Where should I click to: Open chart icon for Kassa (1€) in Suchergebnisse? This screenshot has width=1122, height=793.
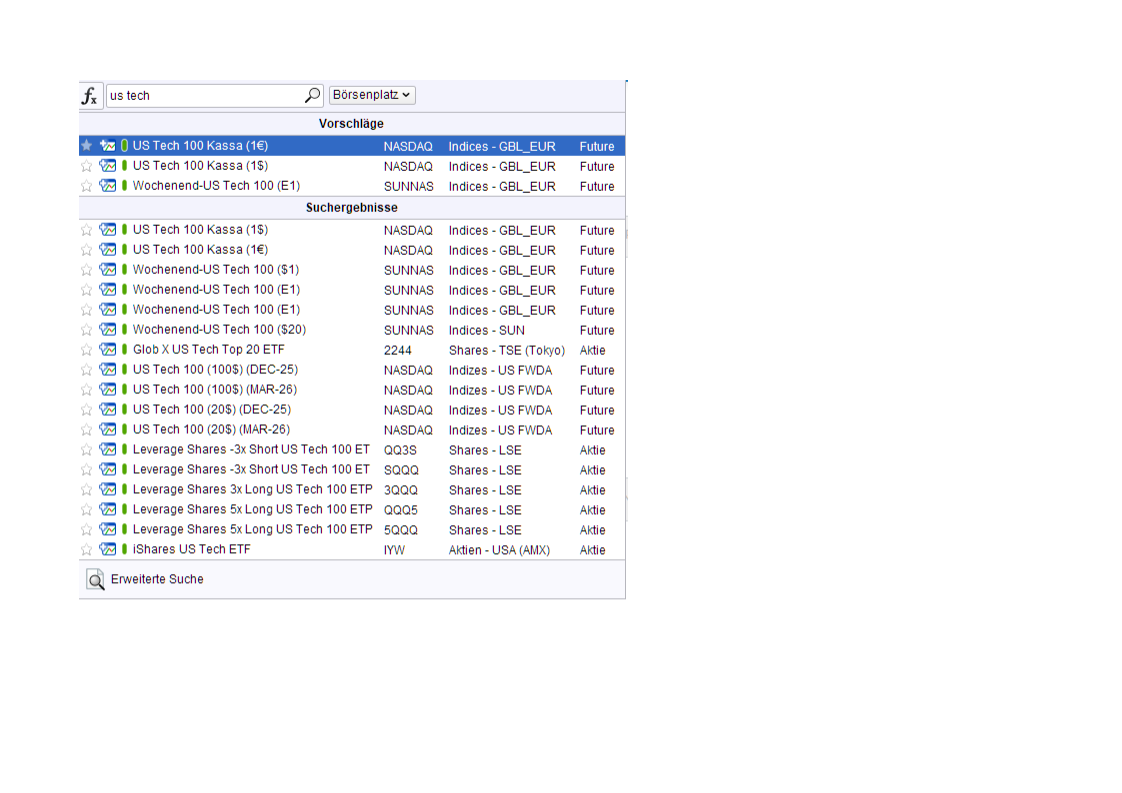(108, 250)
